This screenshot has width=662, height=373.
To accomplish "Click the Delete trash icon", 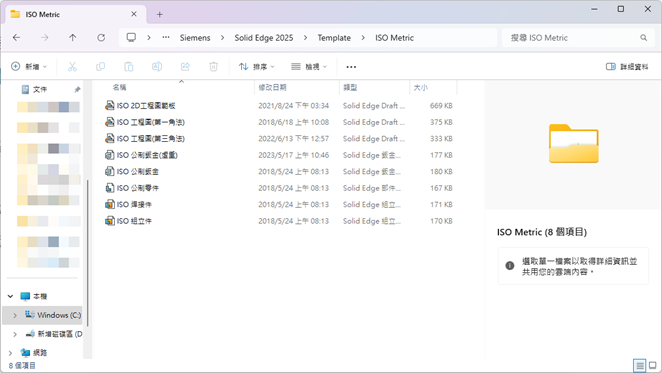I will (214, 66).
